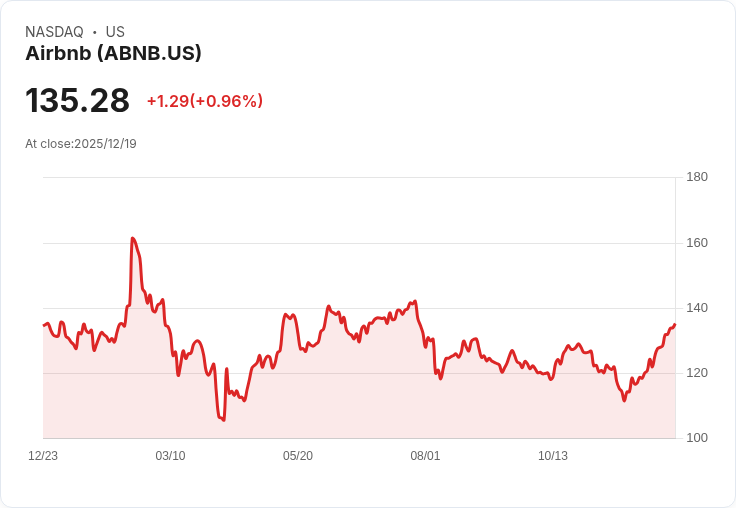Click the US market label

[x=115, y=32]
